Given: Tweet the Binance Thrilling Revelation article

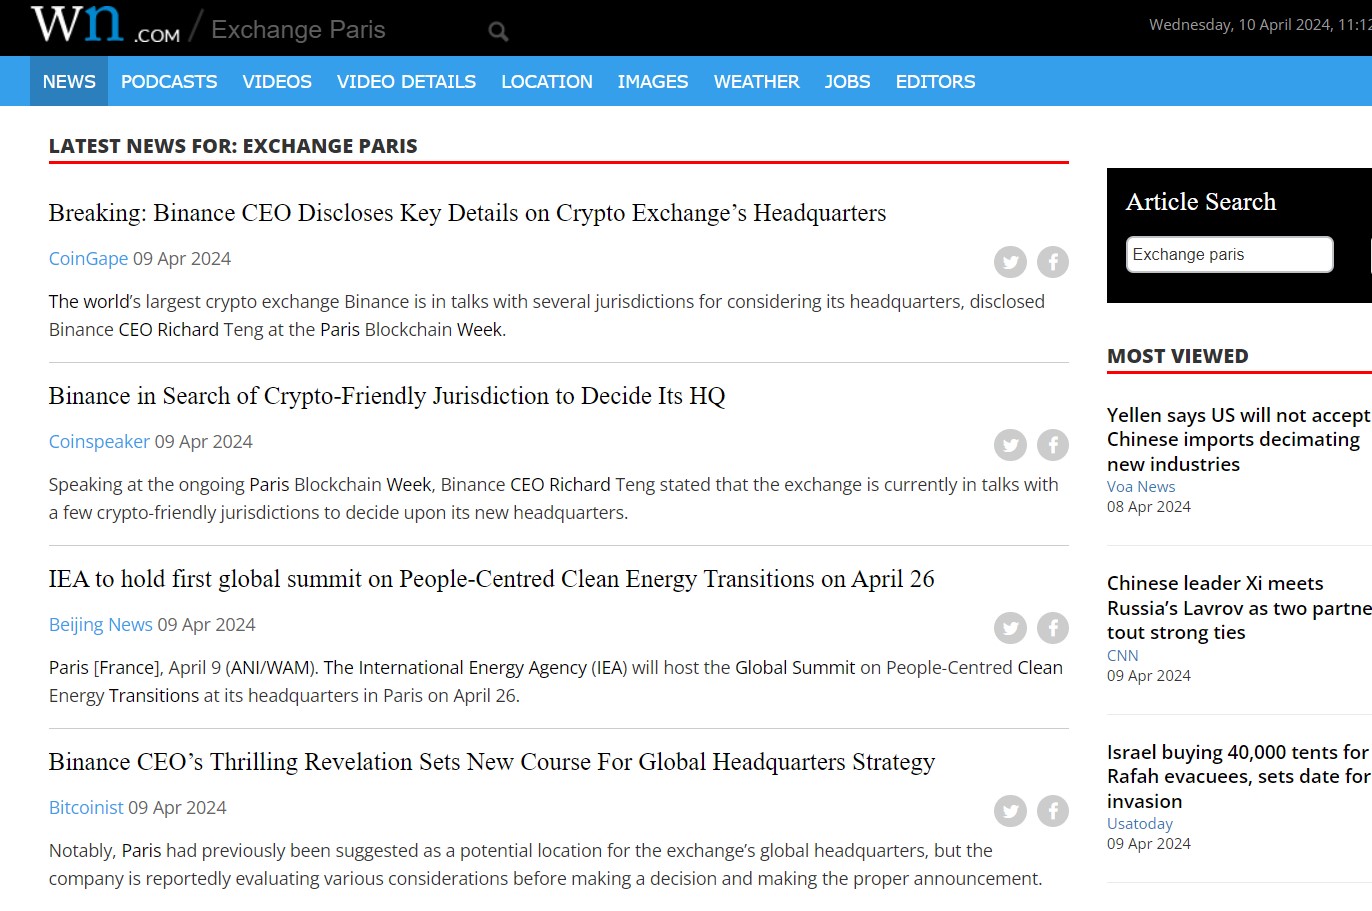Looking at the screenshot, I should click(x=1010, y=811).
